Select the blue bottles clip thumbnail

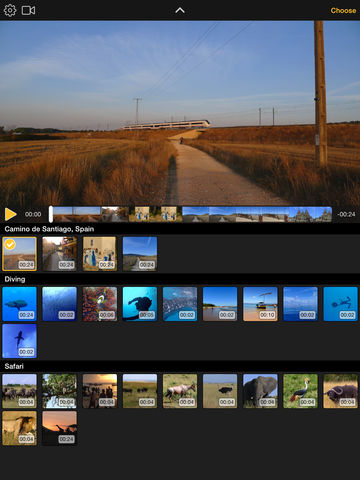pos(100,254)
